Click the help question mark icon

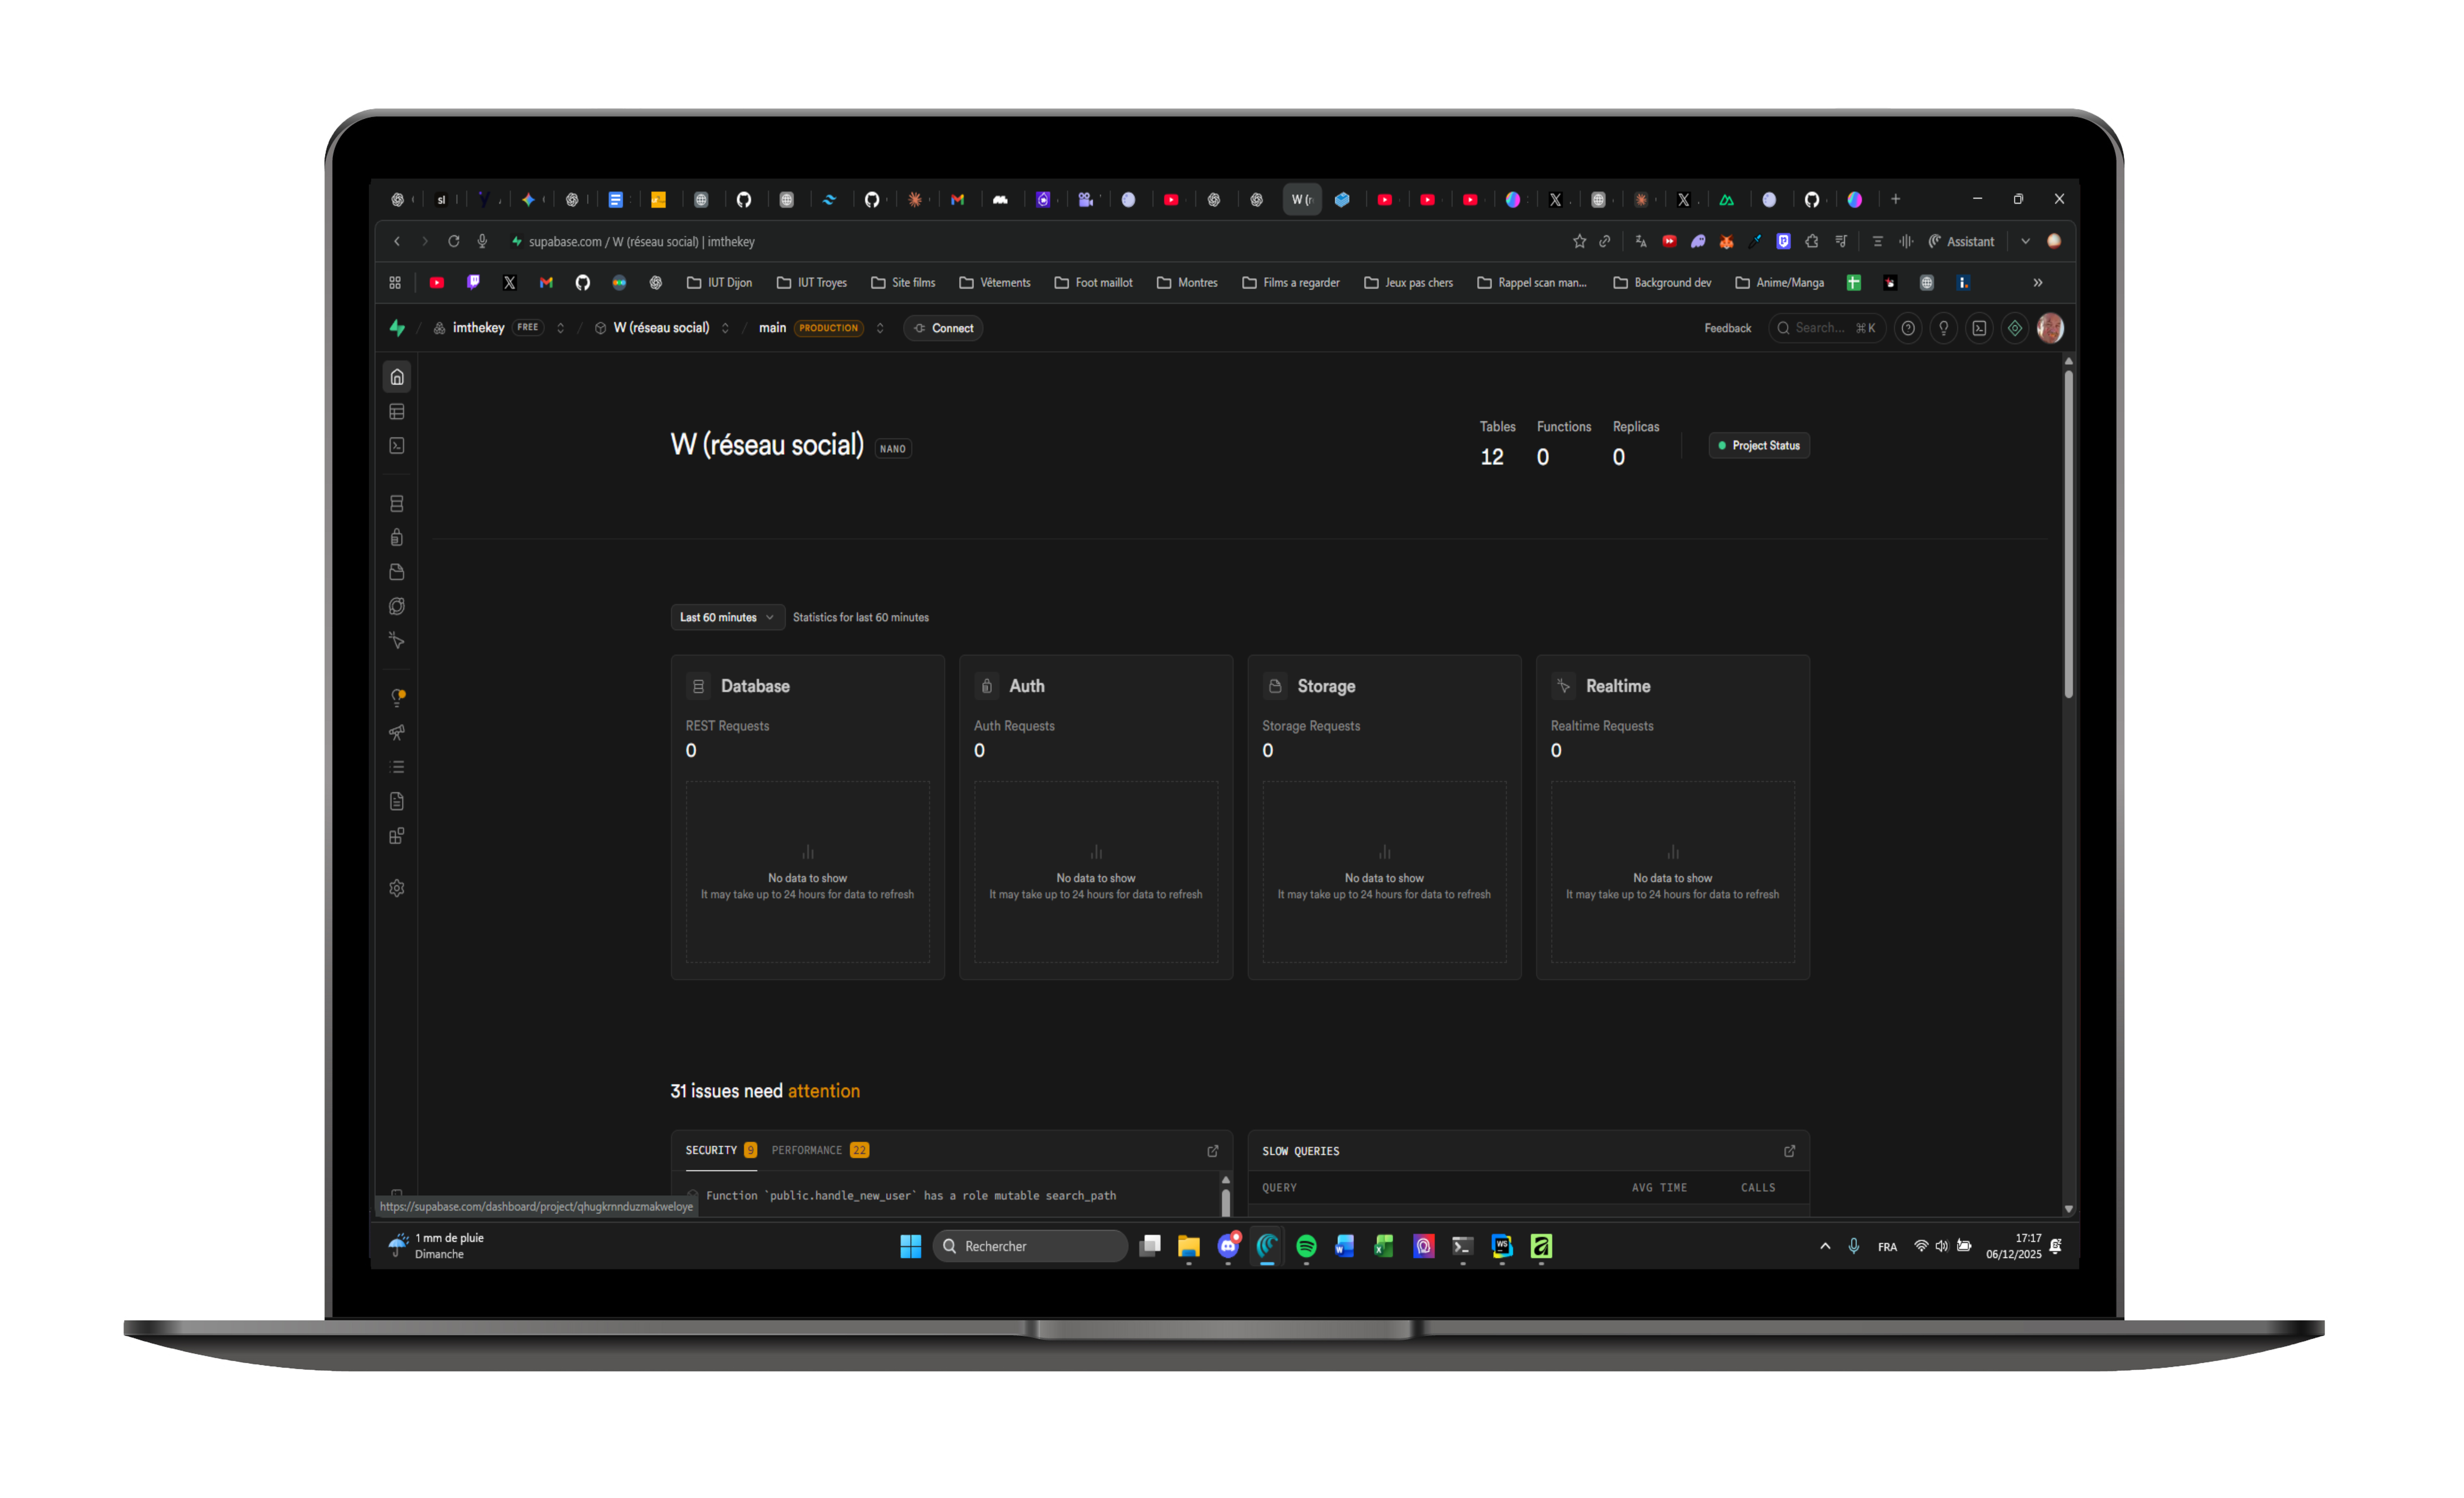[x=1908, y=328]
